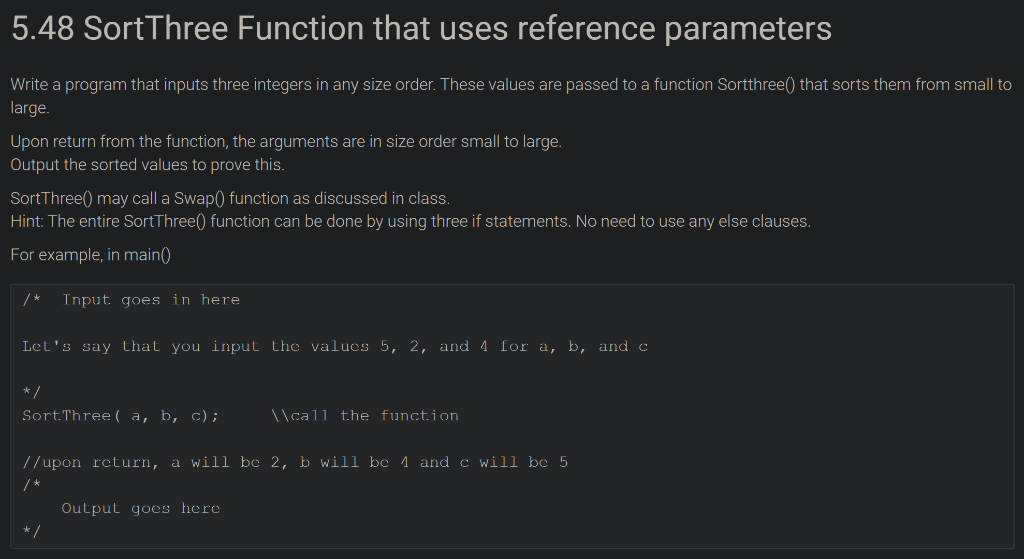Click the word 'large.' on the second paragraph line
The width and height of the screenshot is (1024, 559).
point(30,108)
